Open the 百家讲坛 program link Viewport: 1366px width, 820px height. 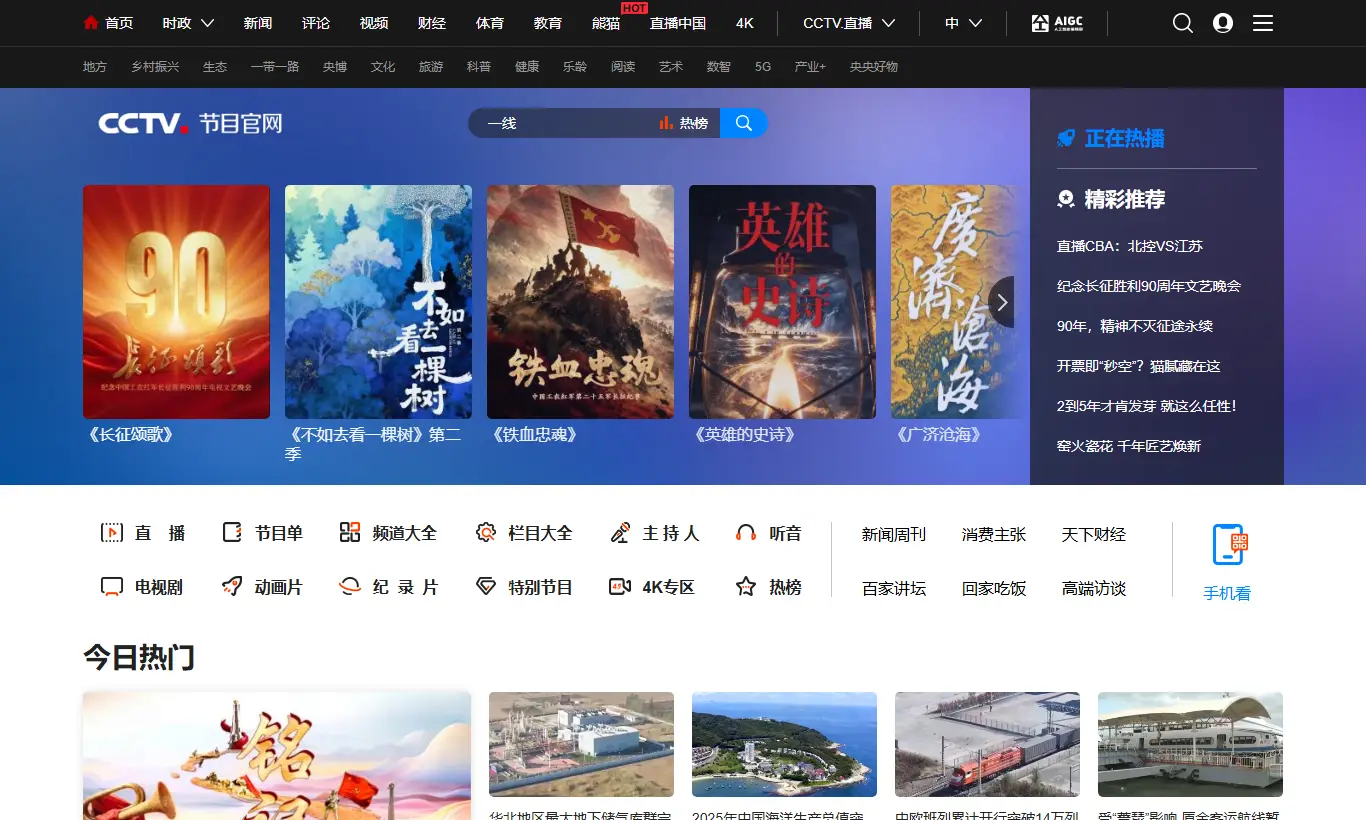(894, 589)
